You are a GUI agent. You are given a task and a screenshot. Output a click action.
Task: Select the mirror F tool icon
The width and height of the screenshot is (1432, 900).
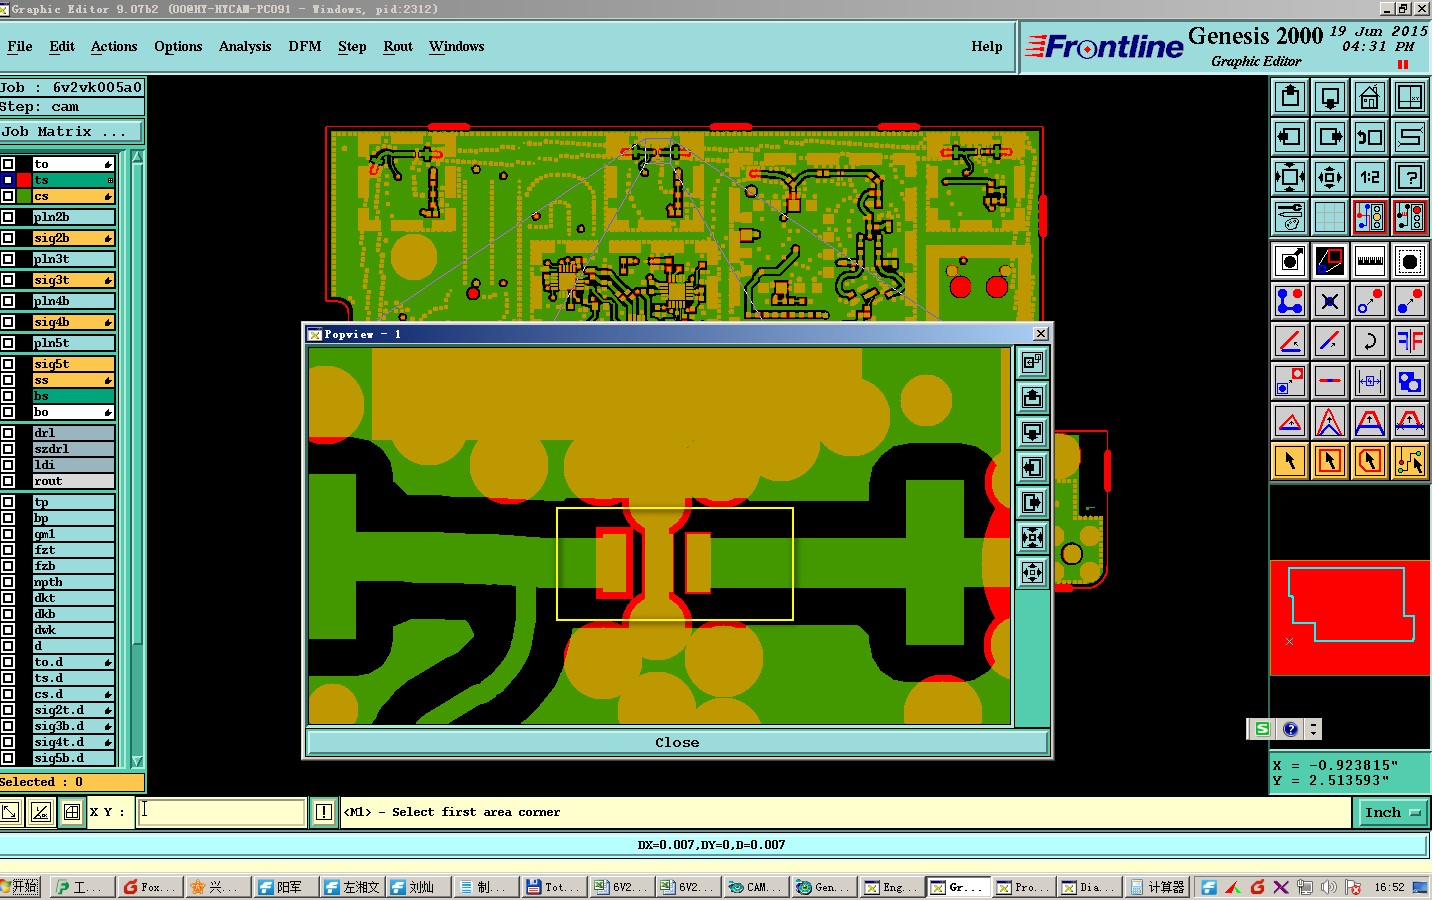coord(1409,341)
